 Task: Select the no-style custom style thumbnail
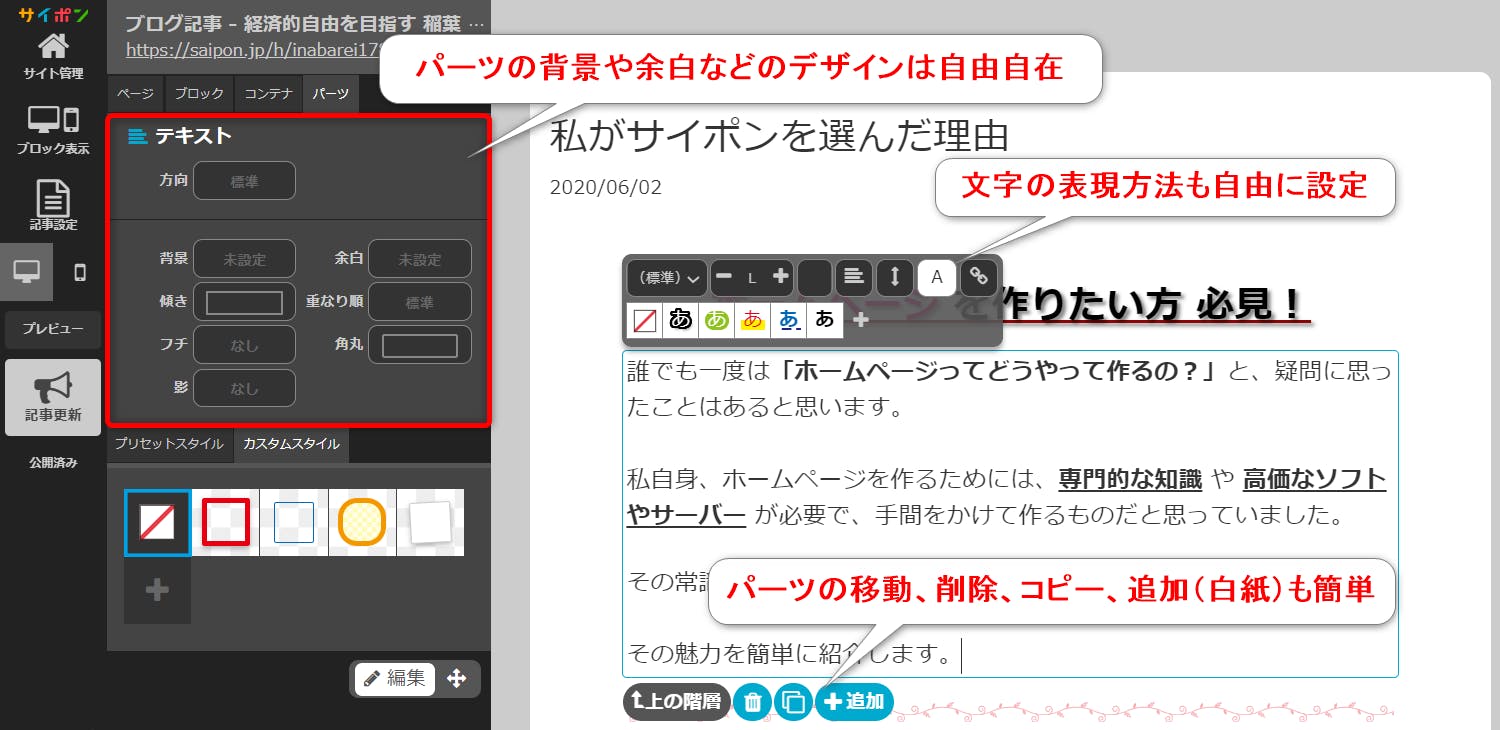157,522
